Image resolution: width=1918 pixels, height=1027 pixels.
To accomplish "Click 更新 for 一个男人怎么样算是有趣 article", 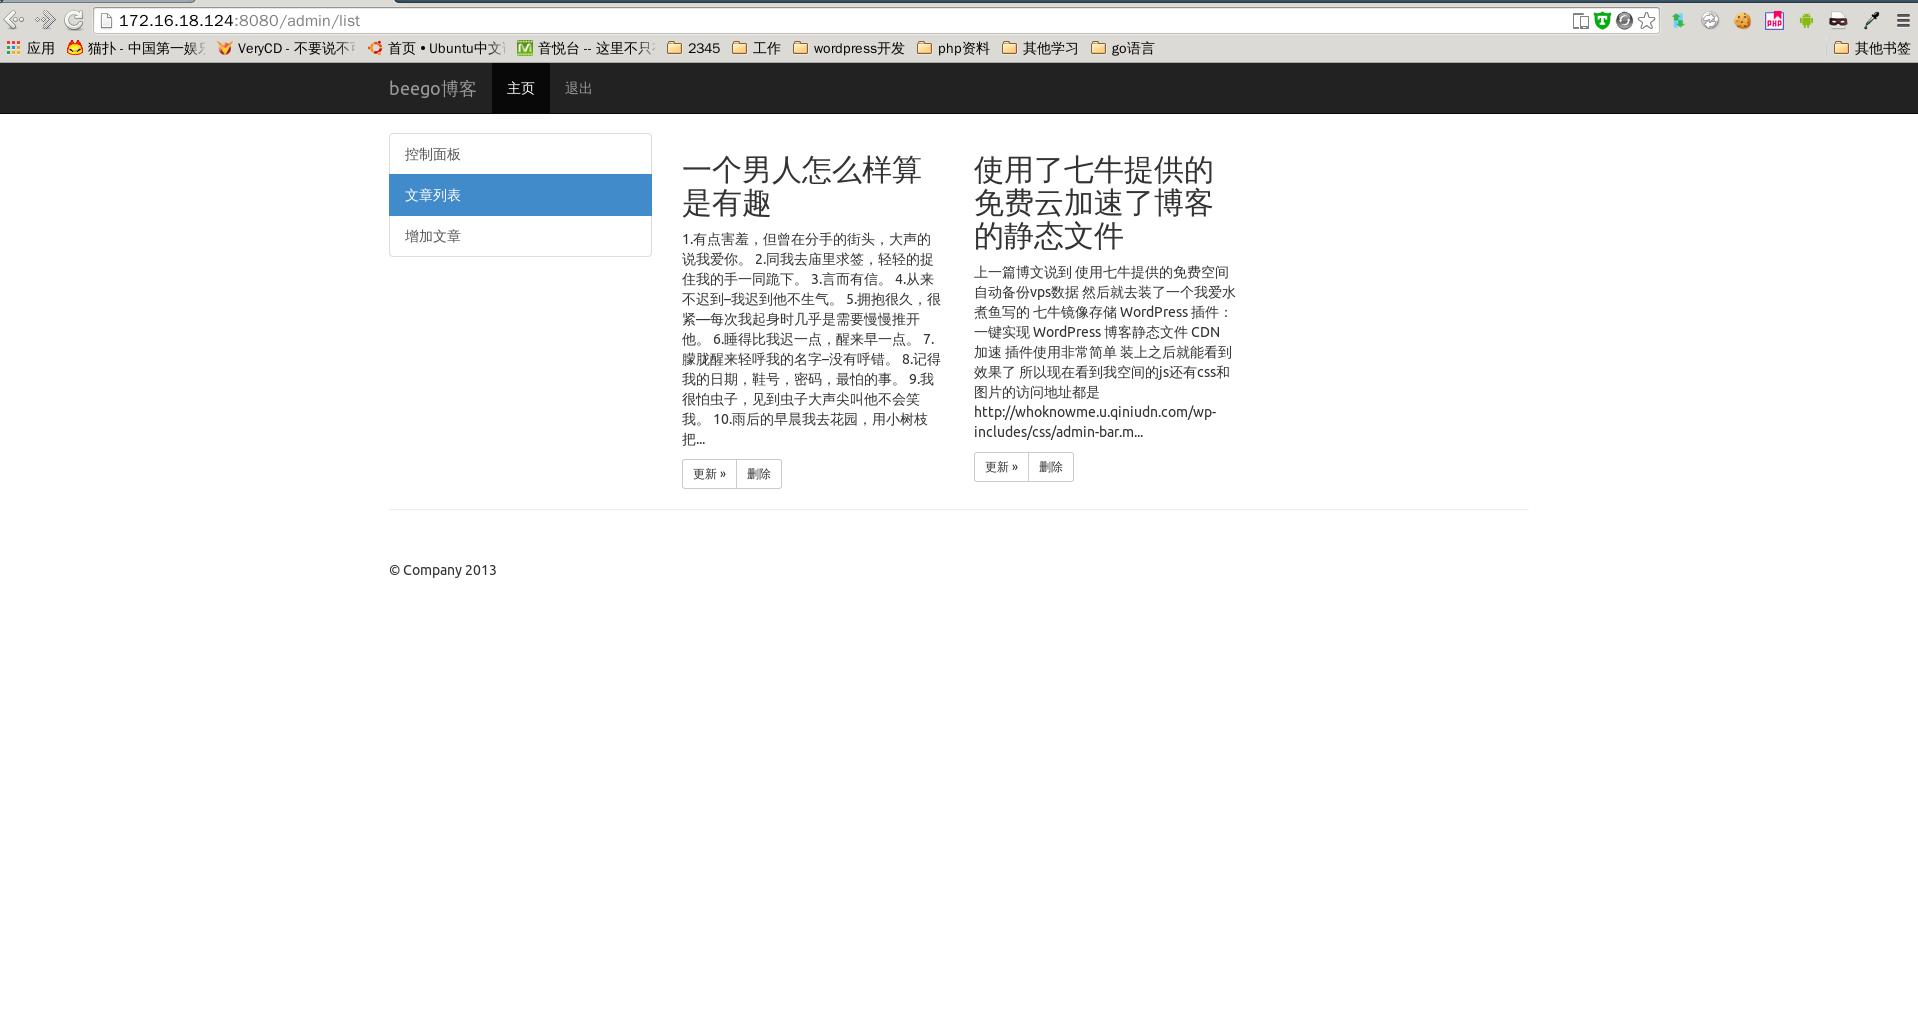I will [x=709, y=474].
